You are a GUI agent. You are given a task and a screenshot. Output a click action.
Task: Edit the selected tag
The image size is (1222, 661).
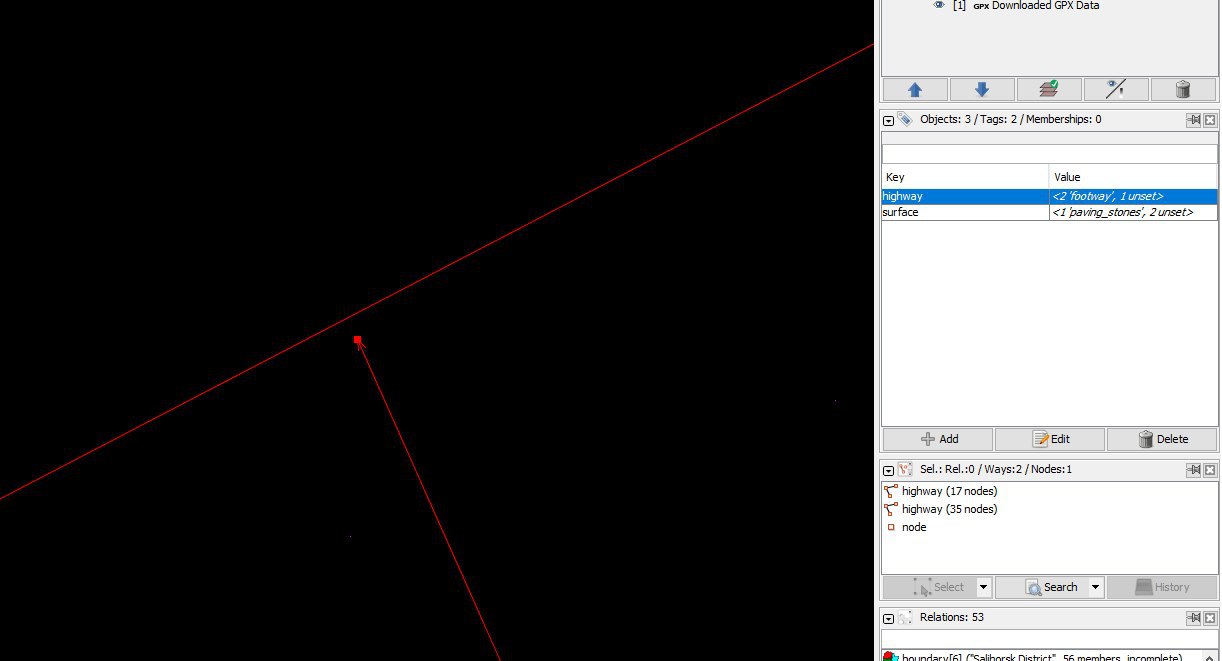[1050, 439]
